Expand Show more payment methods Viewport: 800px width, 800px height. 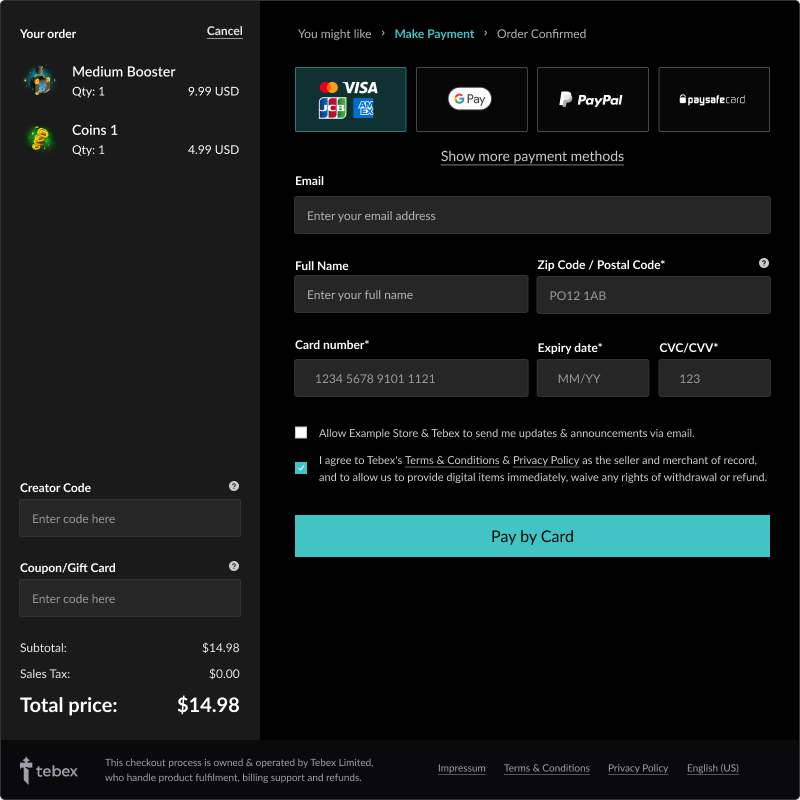(x=532, y=156)
